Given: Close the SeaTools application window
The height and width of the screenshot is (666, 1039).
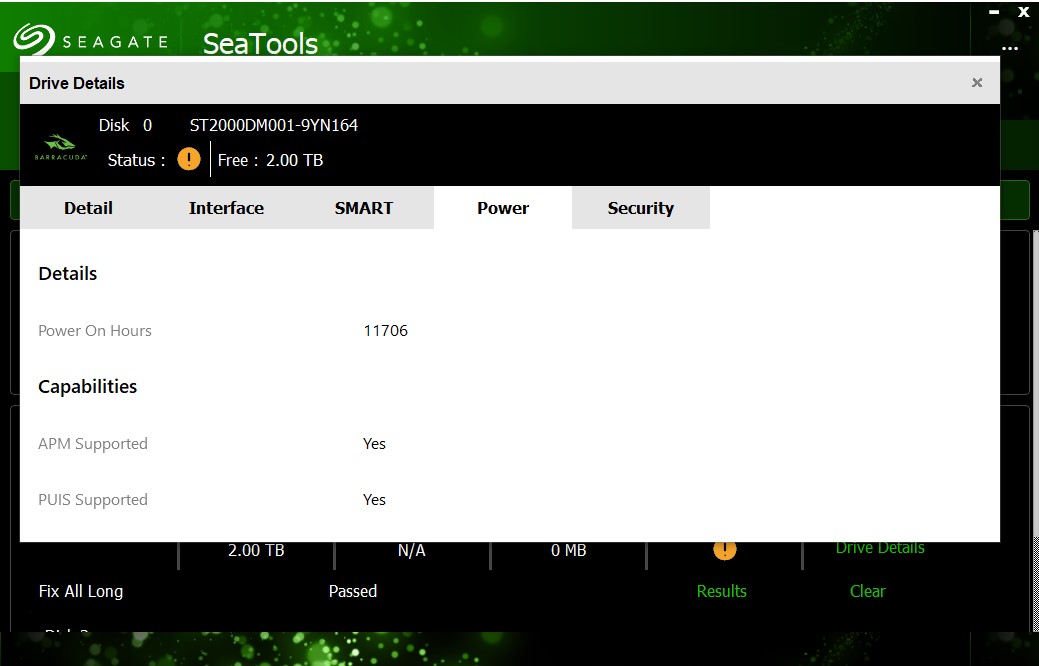Looking at the screenshot, I should tap(1023, 13).
